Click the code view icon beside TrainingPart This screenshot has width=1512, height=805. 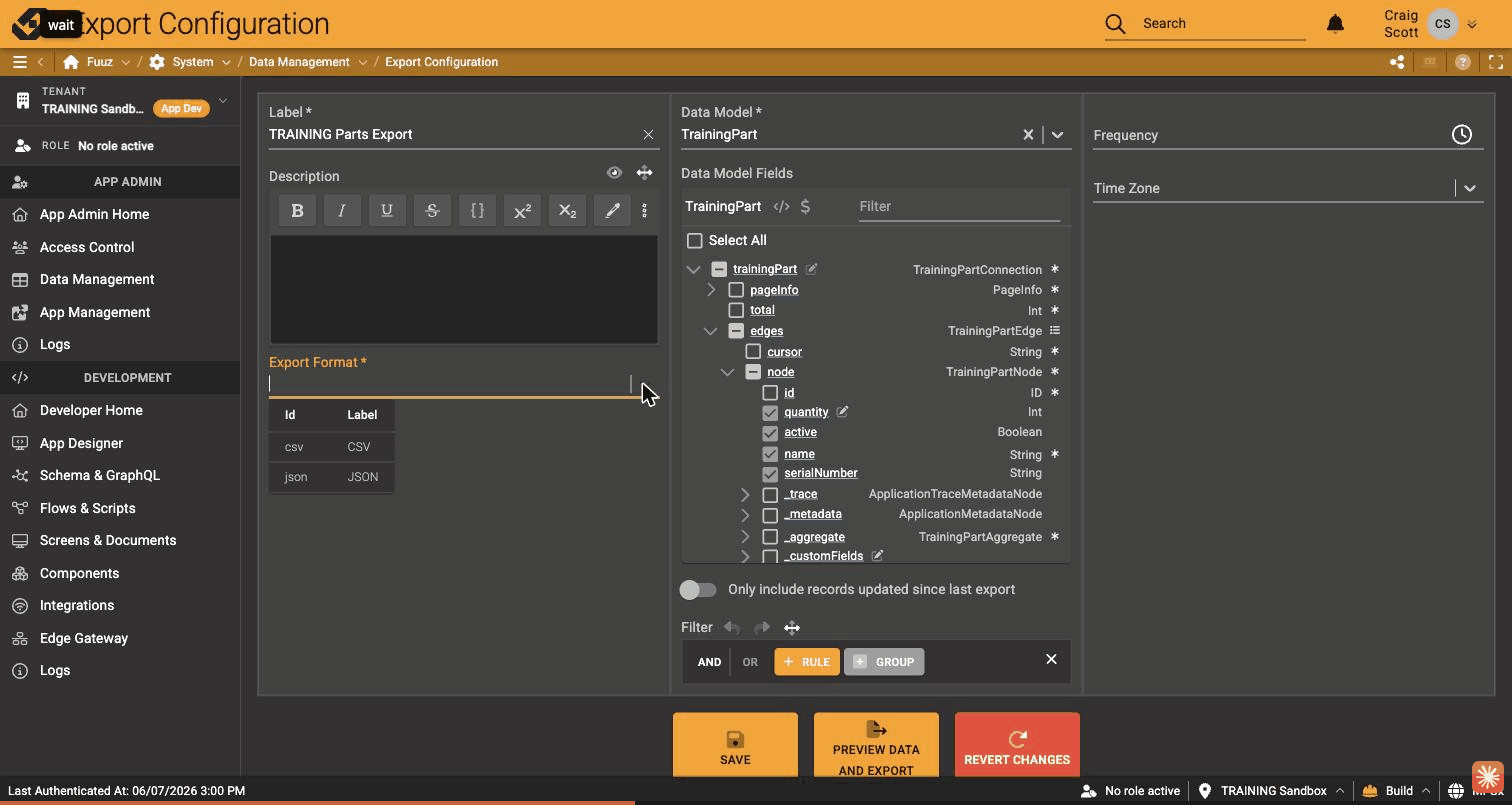781,206
